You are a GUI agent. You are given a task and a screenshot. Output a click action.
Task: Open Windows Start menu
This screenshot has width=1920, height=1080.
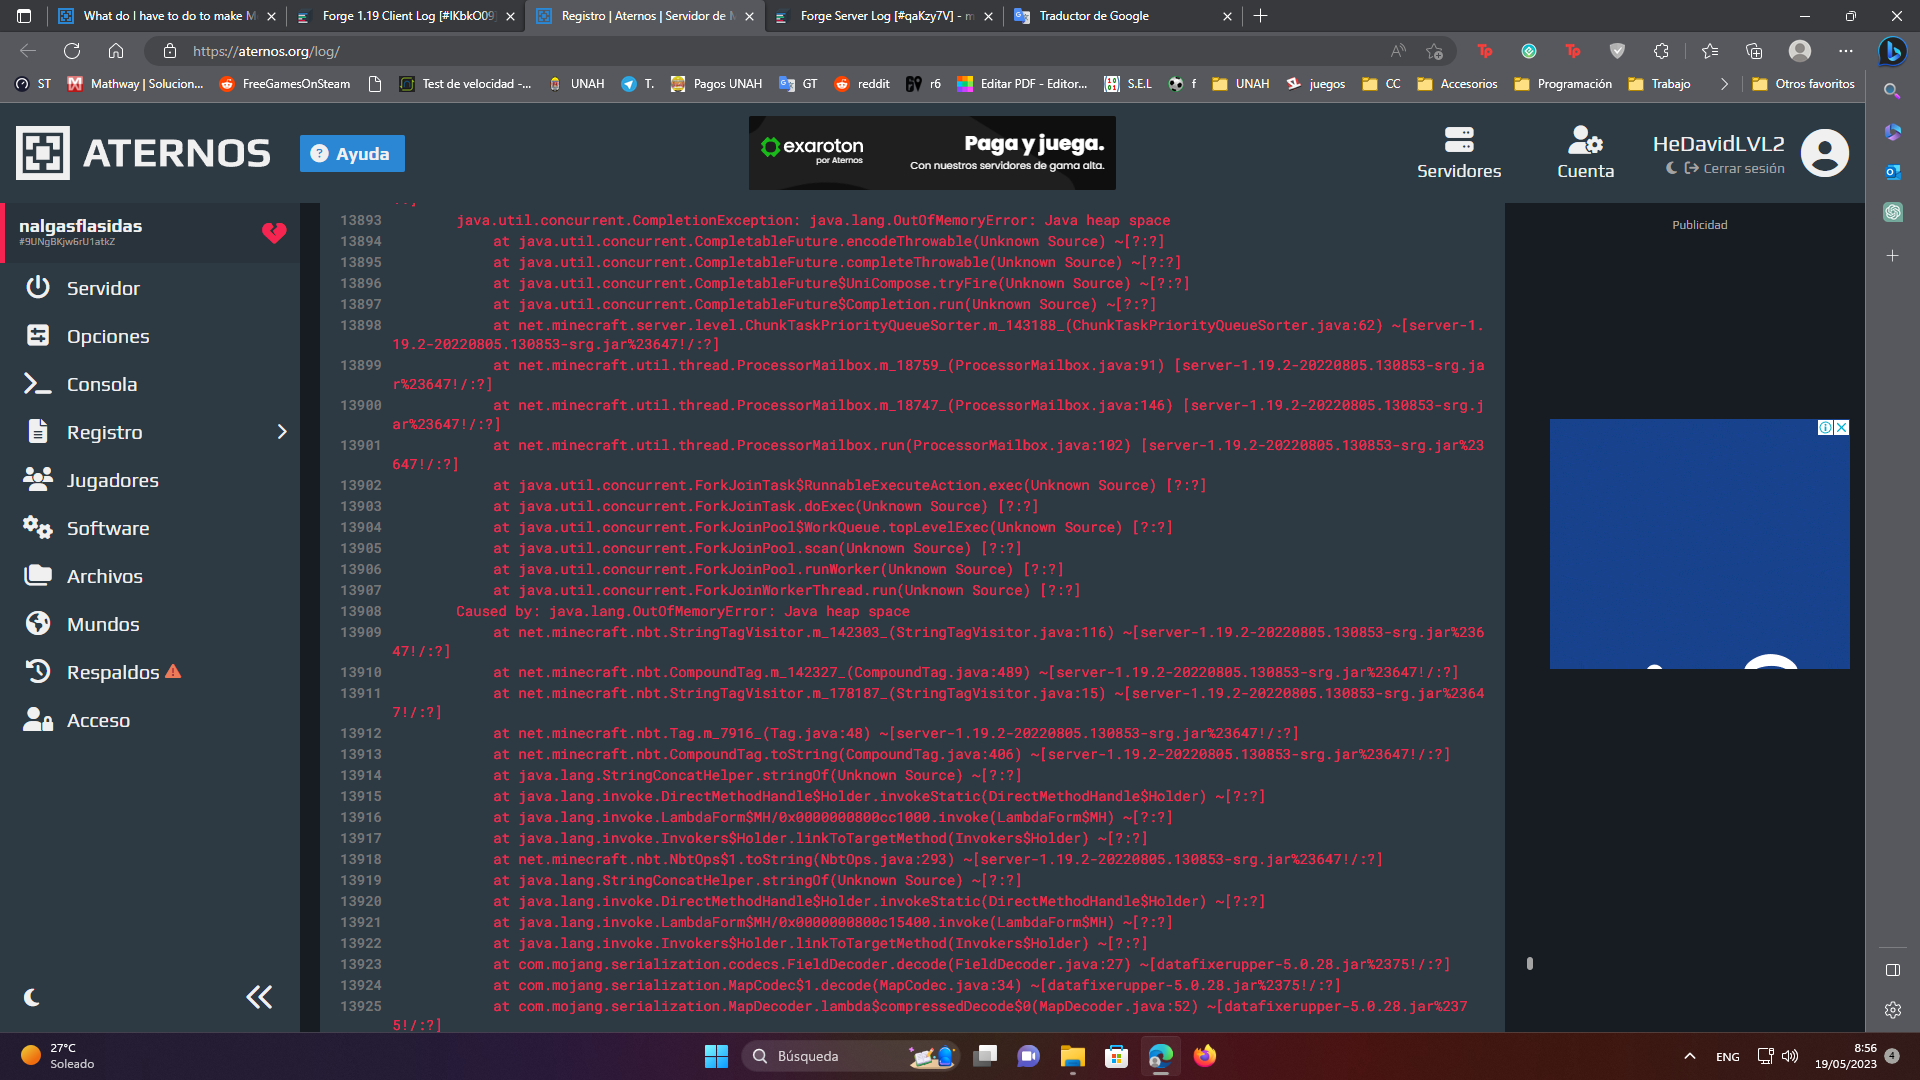[x=716, y=1056]
